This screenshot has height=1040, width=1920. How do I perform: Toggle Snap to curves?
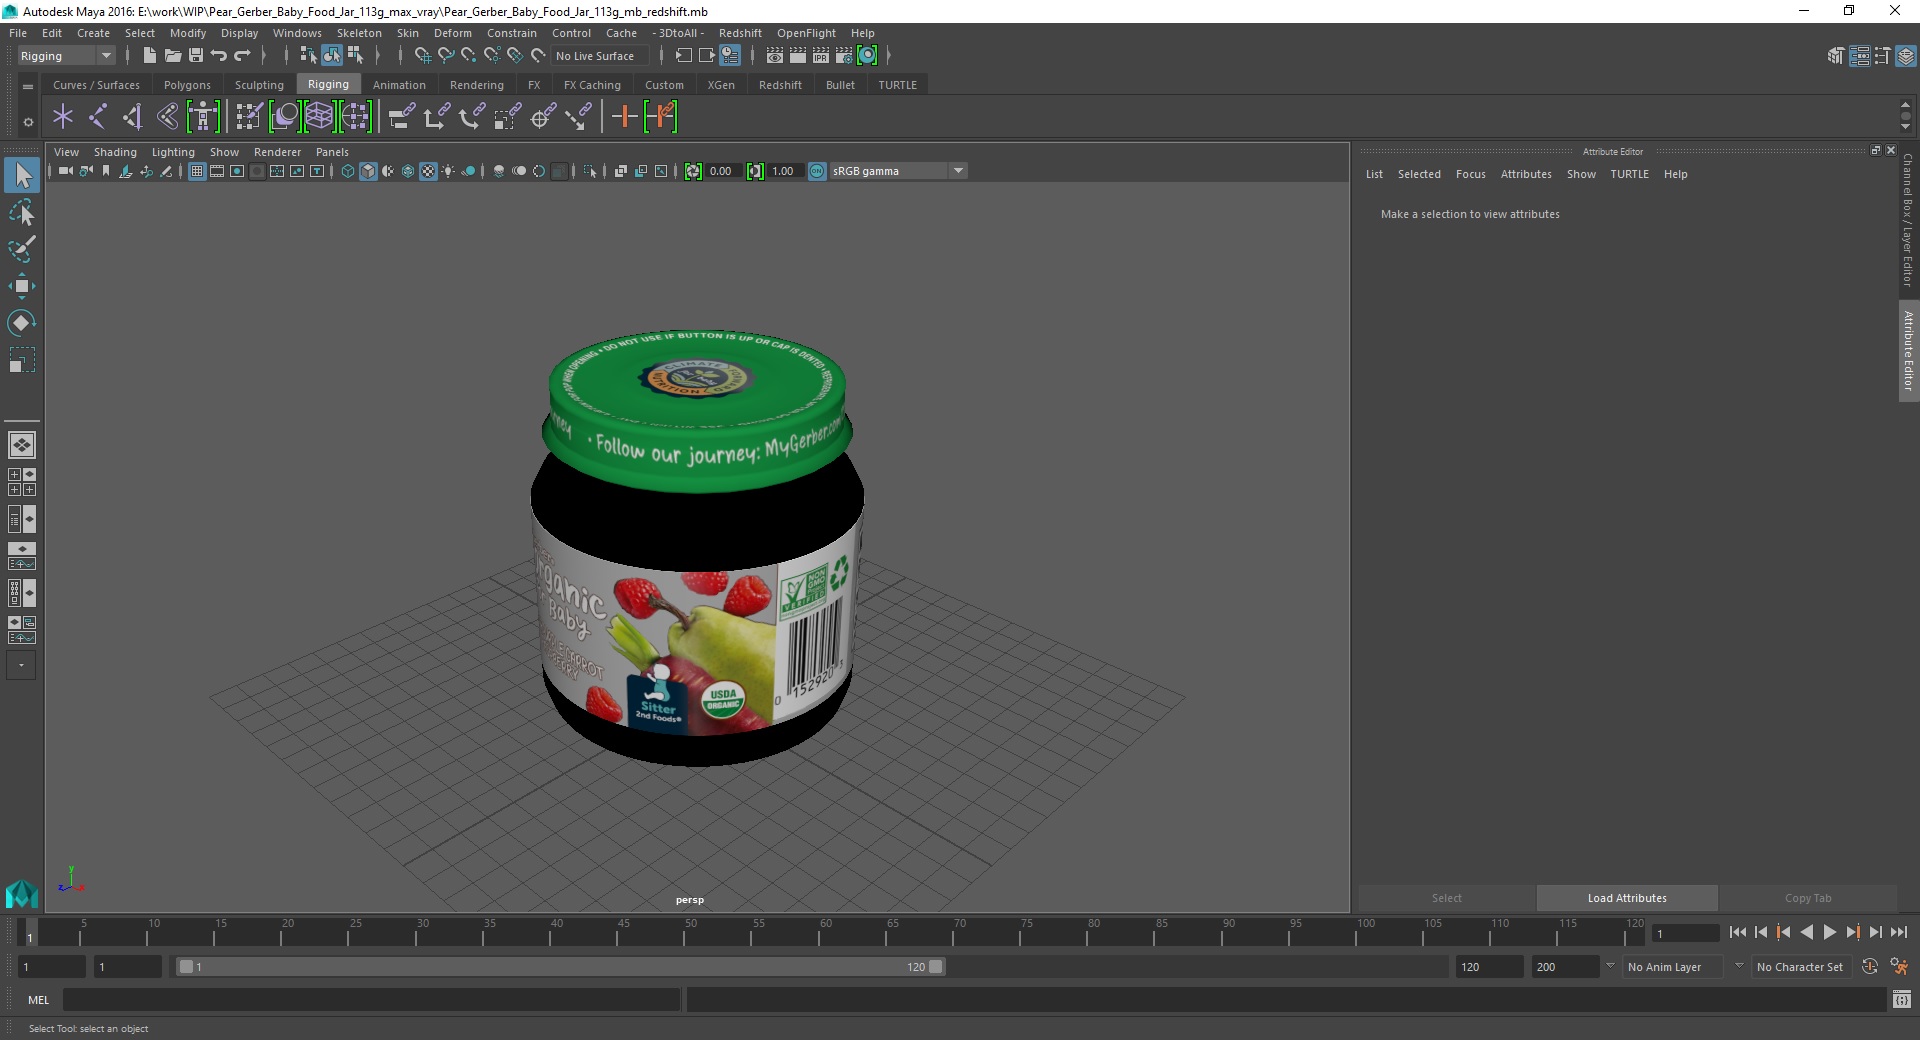pos(446,56)
